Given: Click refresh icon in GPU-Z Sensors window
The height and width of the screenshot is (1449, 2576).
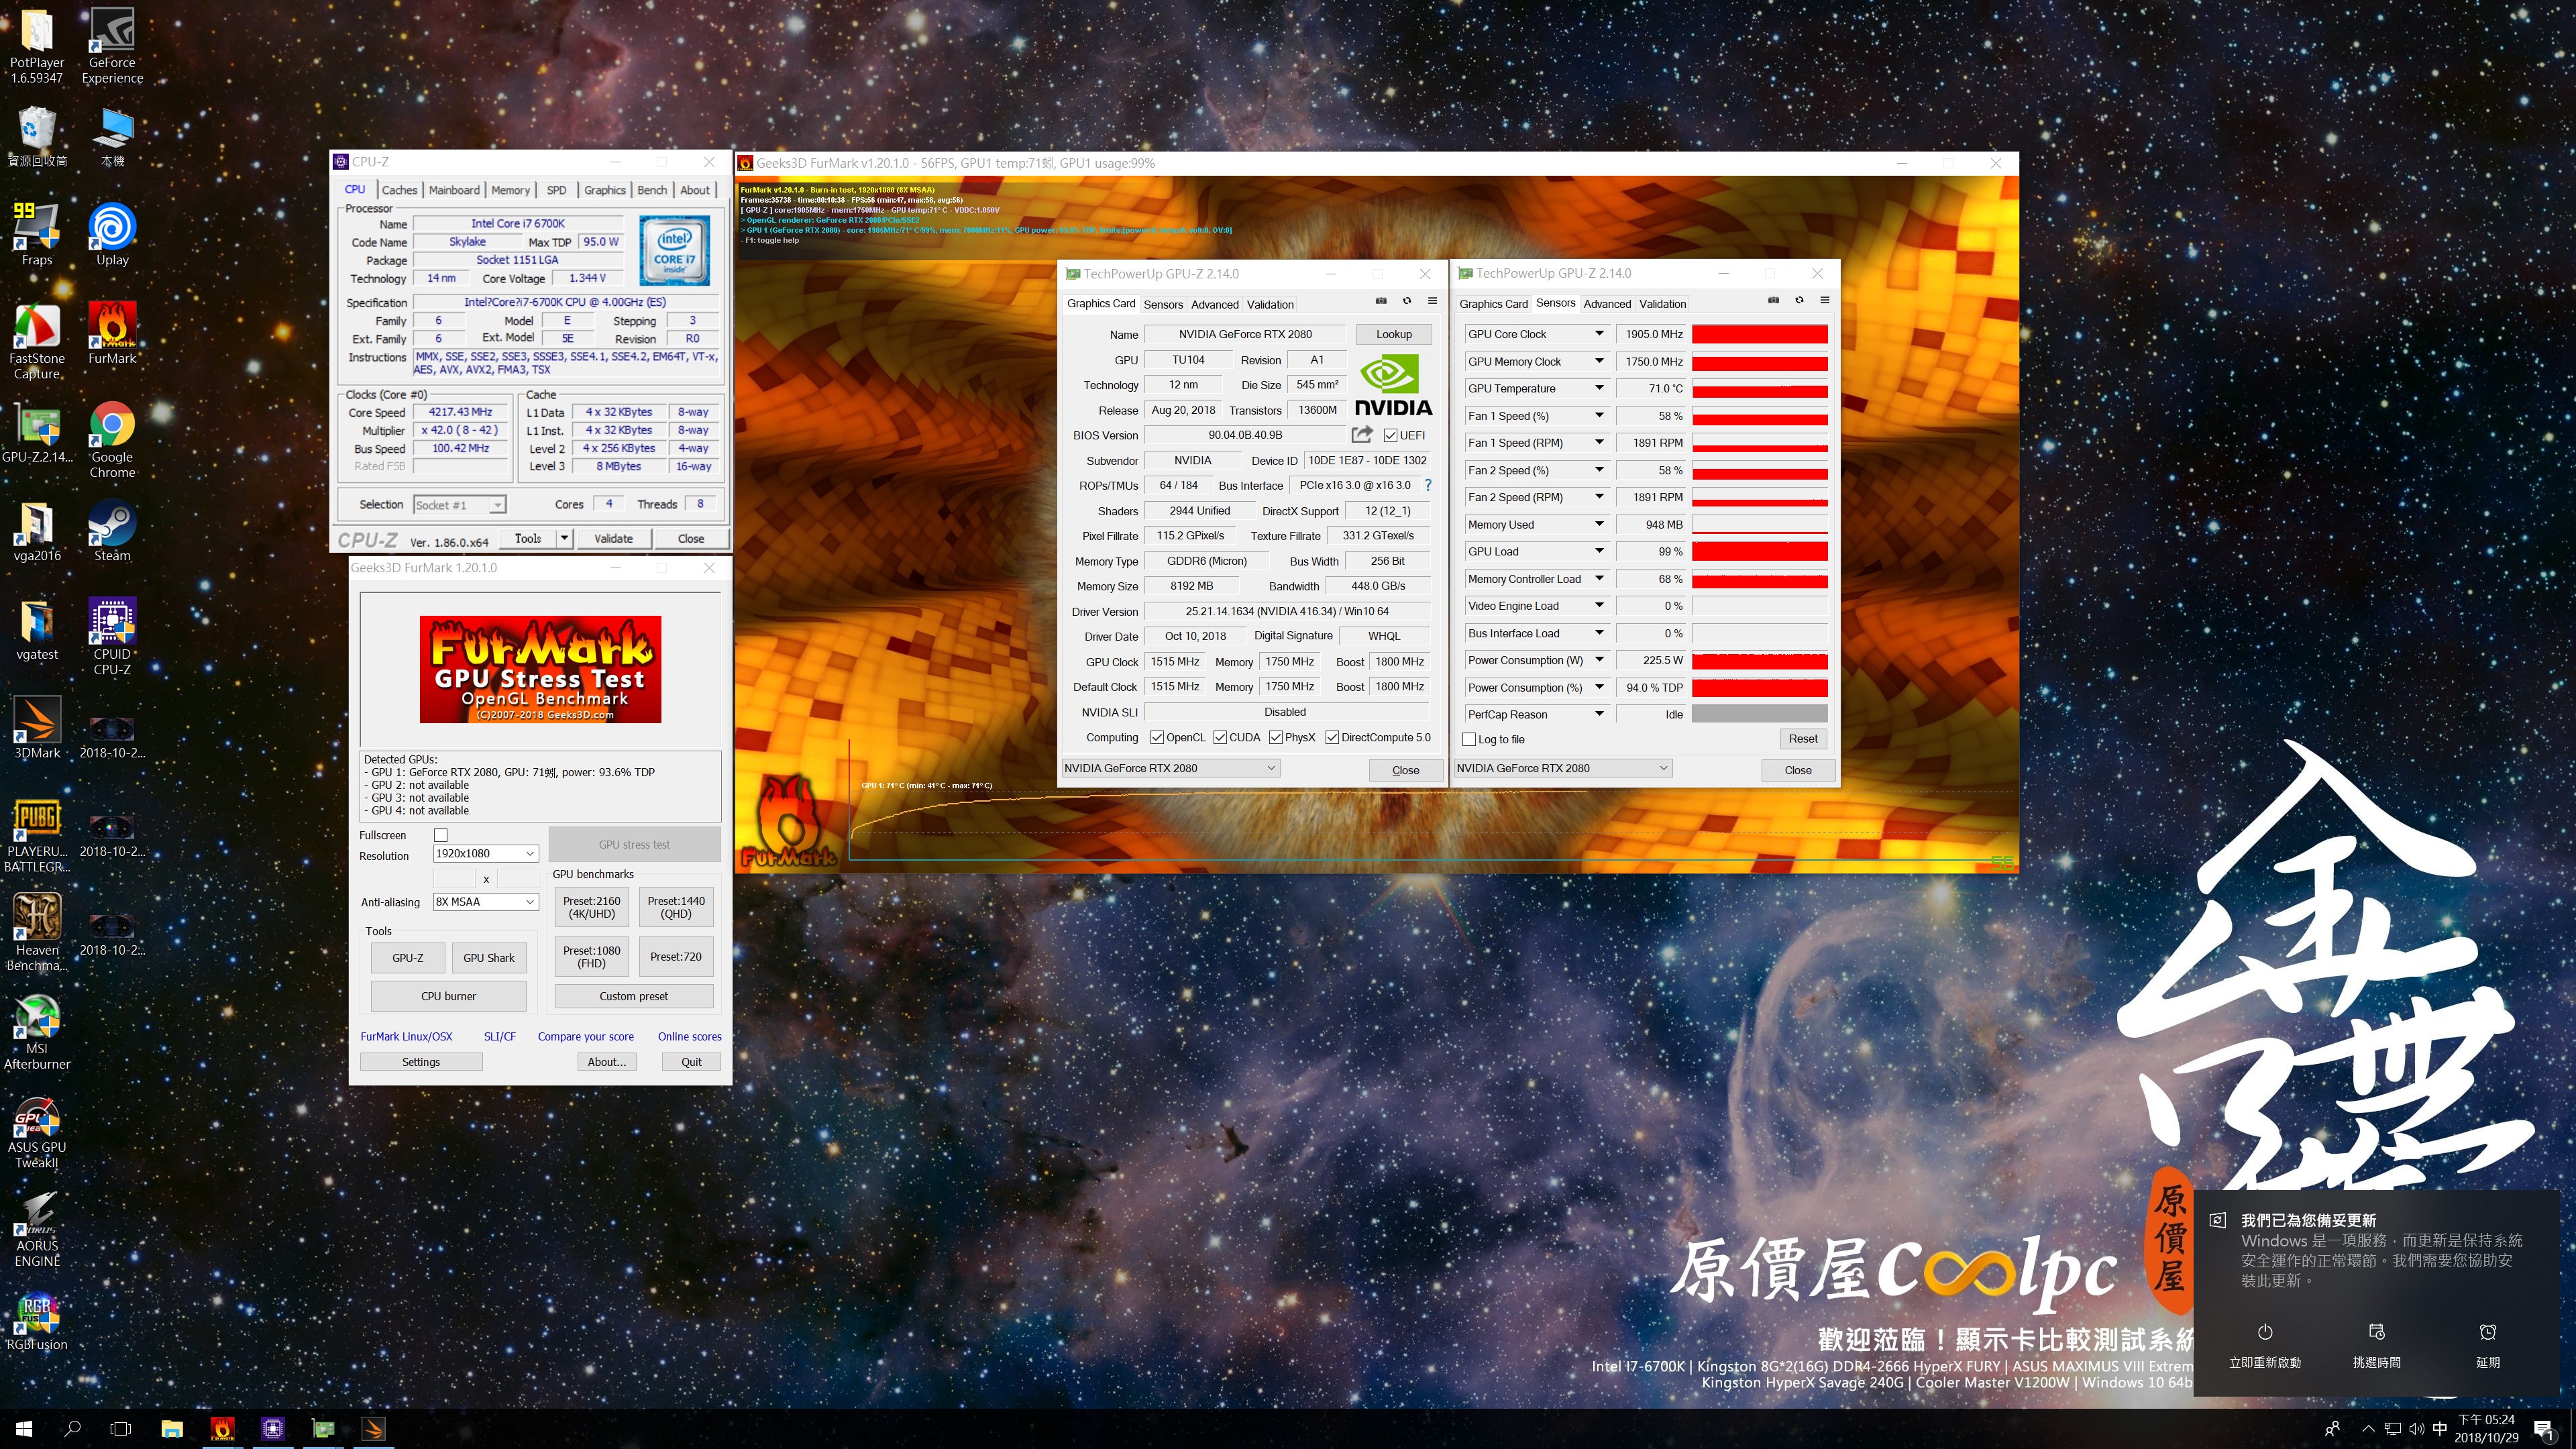Looking at the screenshot, I should point(1799,300).
